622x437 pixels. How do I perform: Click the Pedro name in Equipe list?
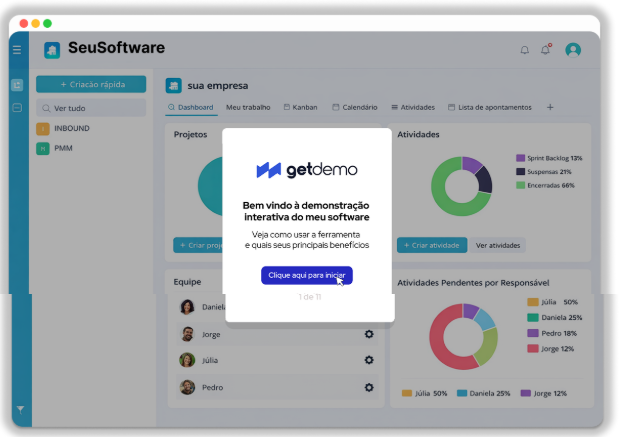click(x=212, y=387)
